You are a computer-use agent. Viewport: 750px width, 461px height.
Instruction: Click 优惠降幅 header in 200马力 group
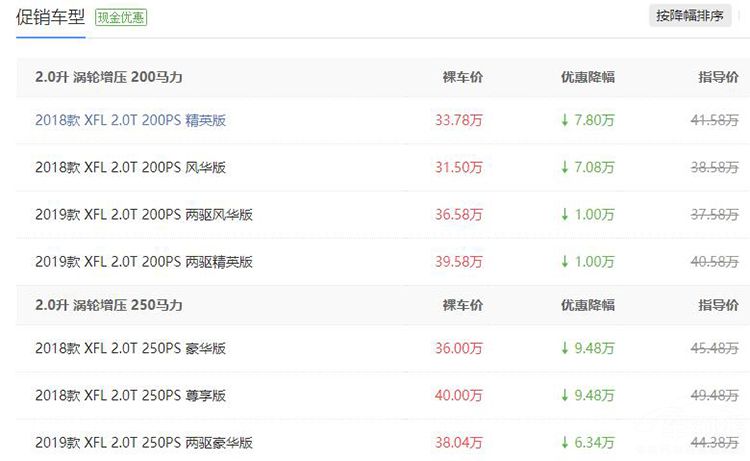click(588, 77)
